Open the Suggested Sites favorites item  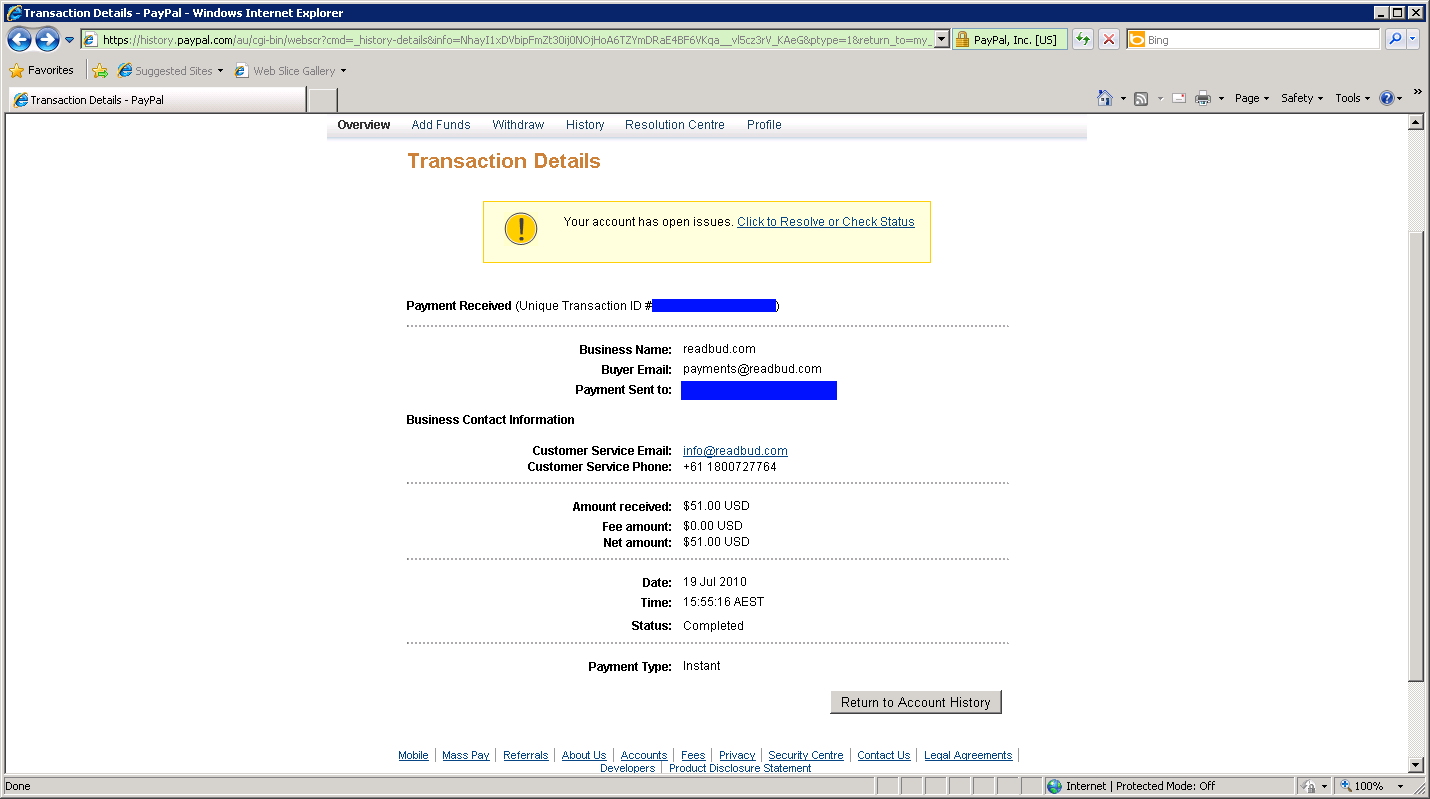pos(170,71)
